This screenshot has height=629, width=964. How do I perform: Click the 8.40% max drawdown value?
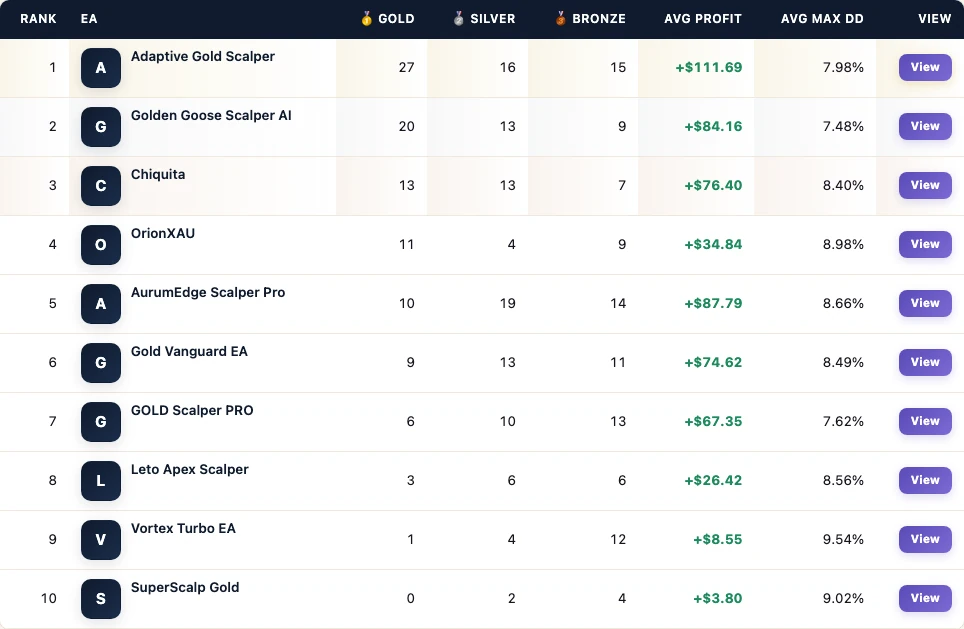point(843,186)
